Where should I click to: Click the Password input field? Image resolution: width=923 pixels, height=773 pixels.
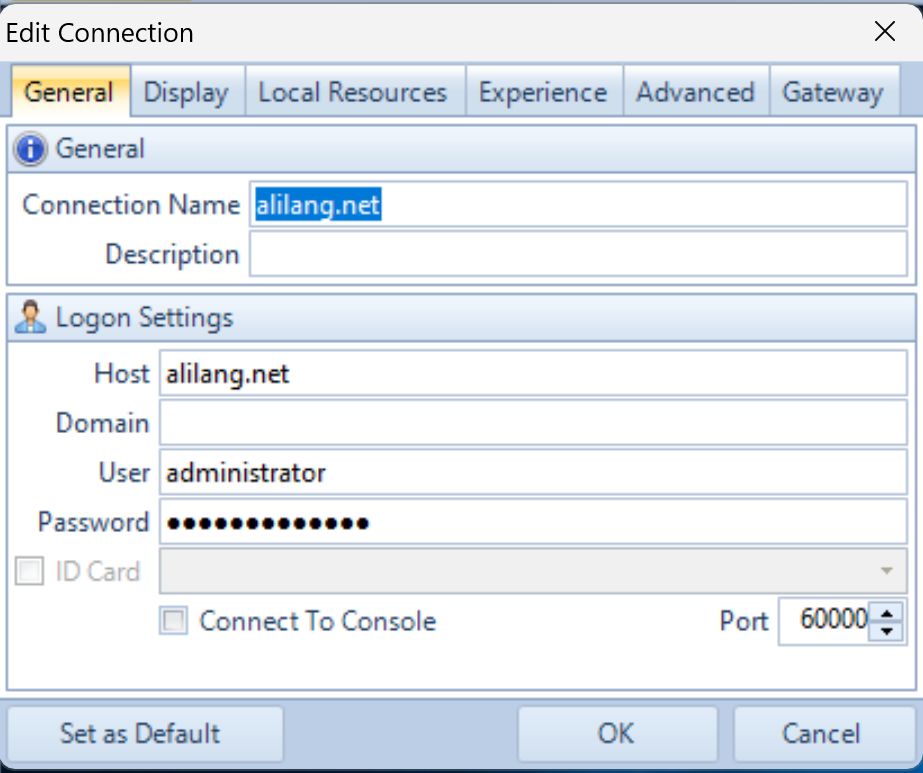[534, 523]
